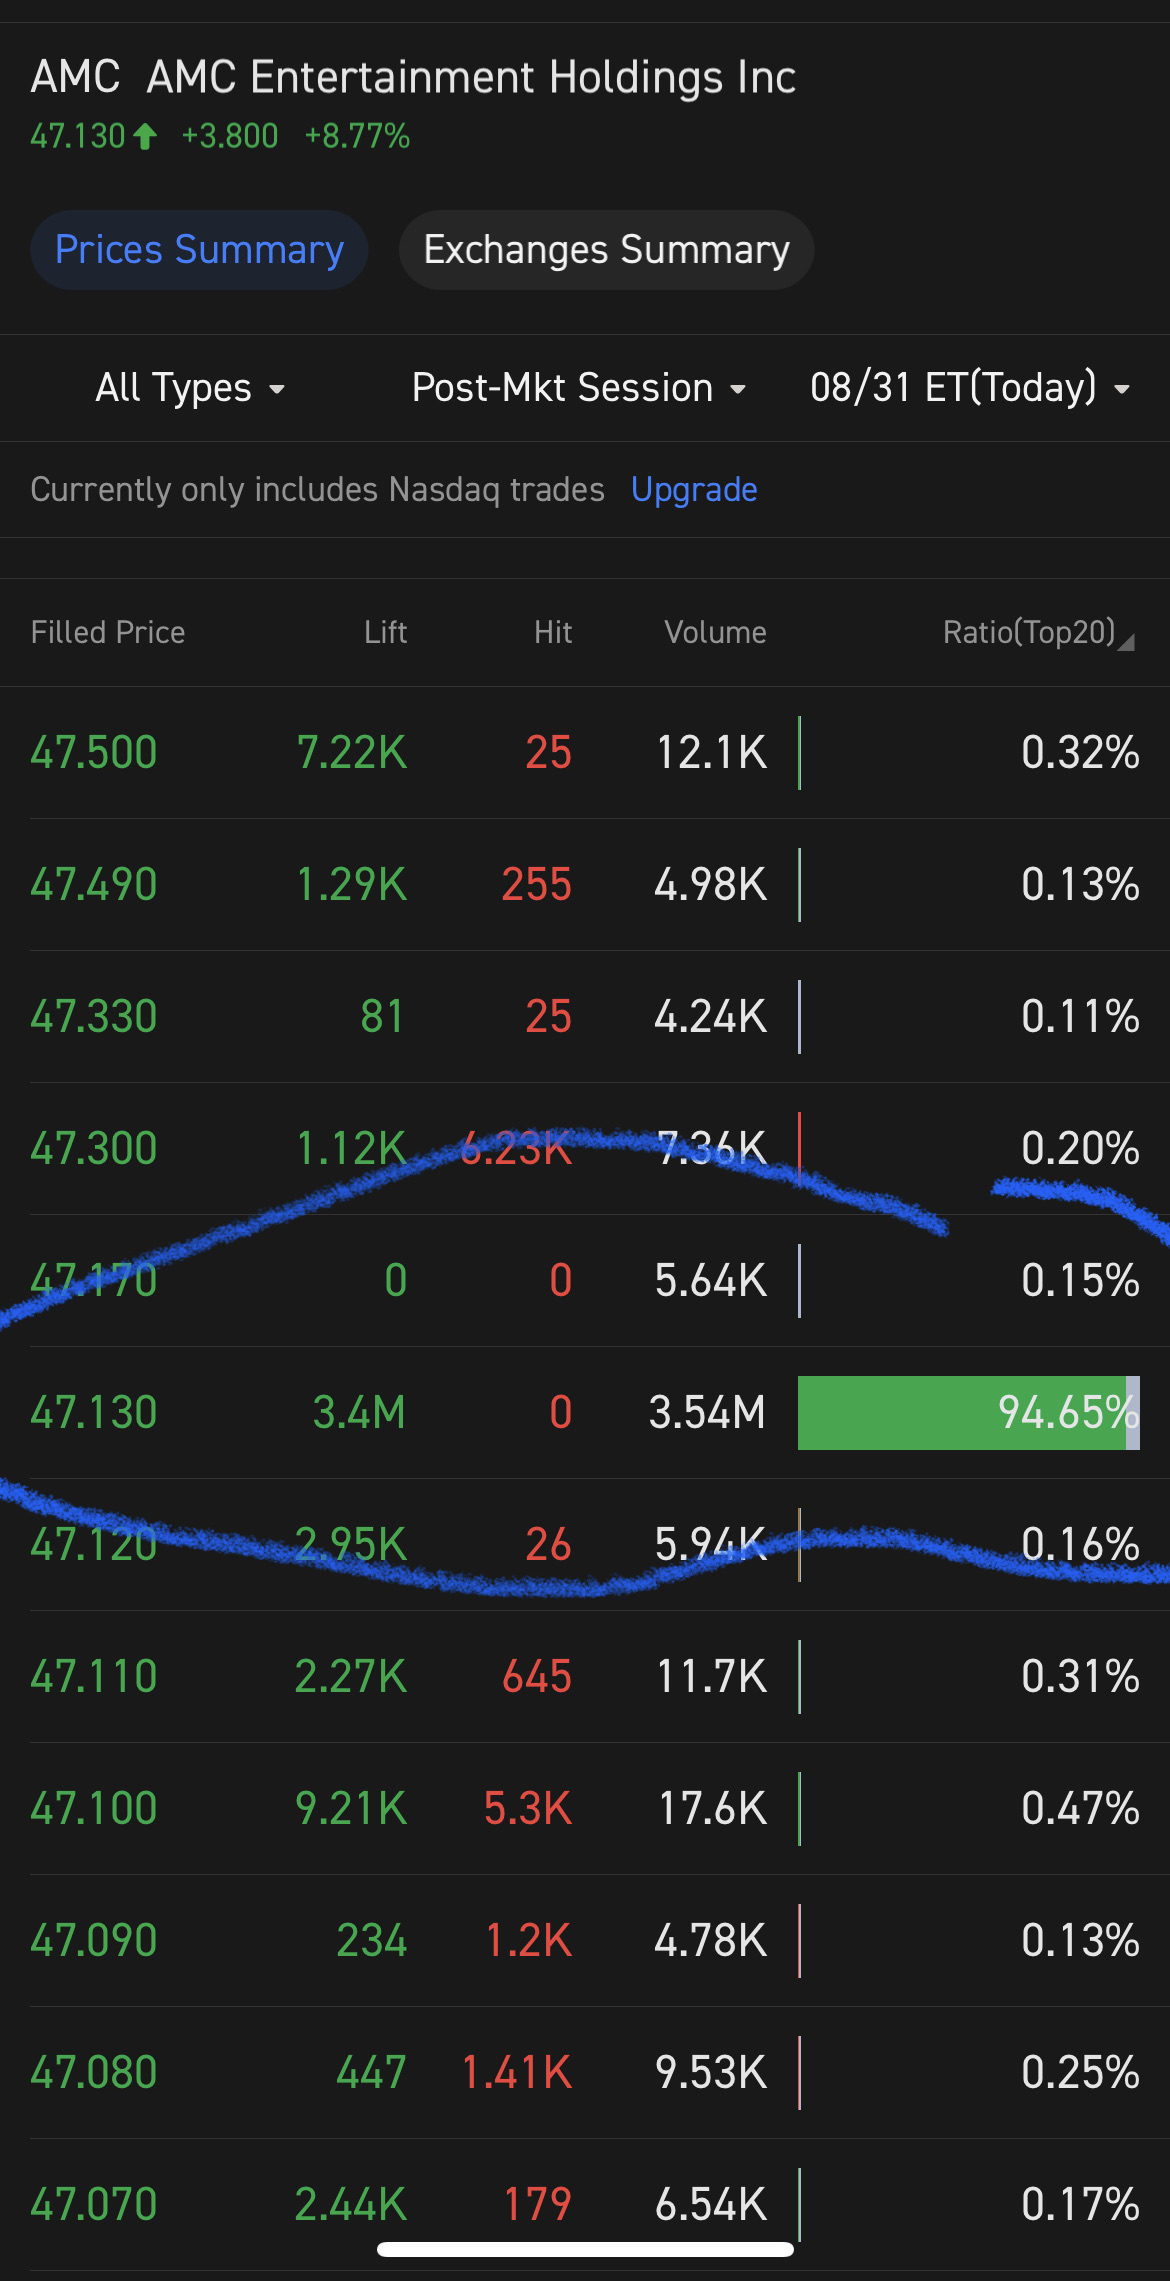
Task: Click the 11.7K volume value
Action: coord(711,1677)
